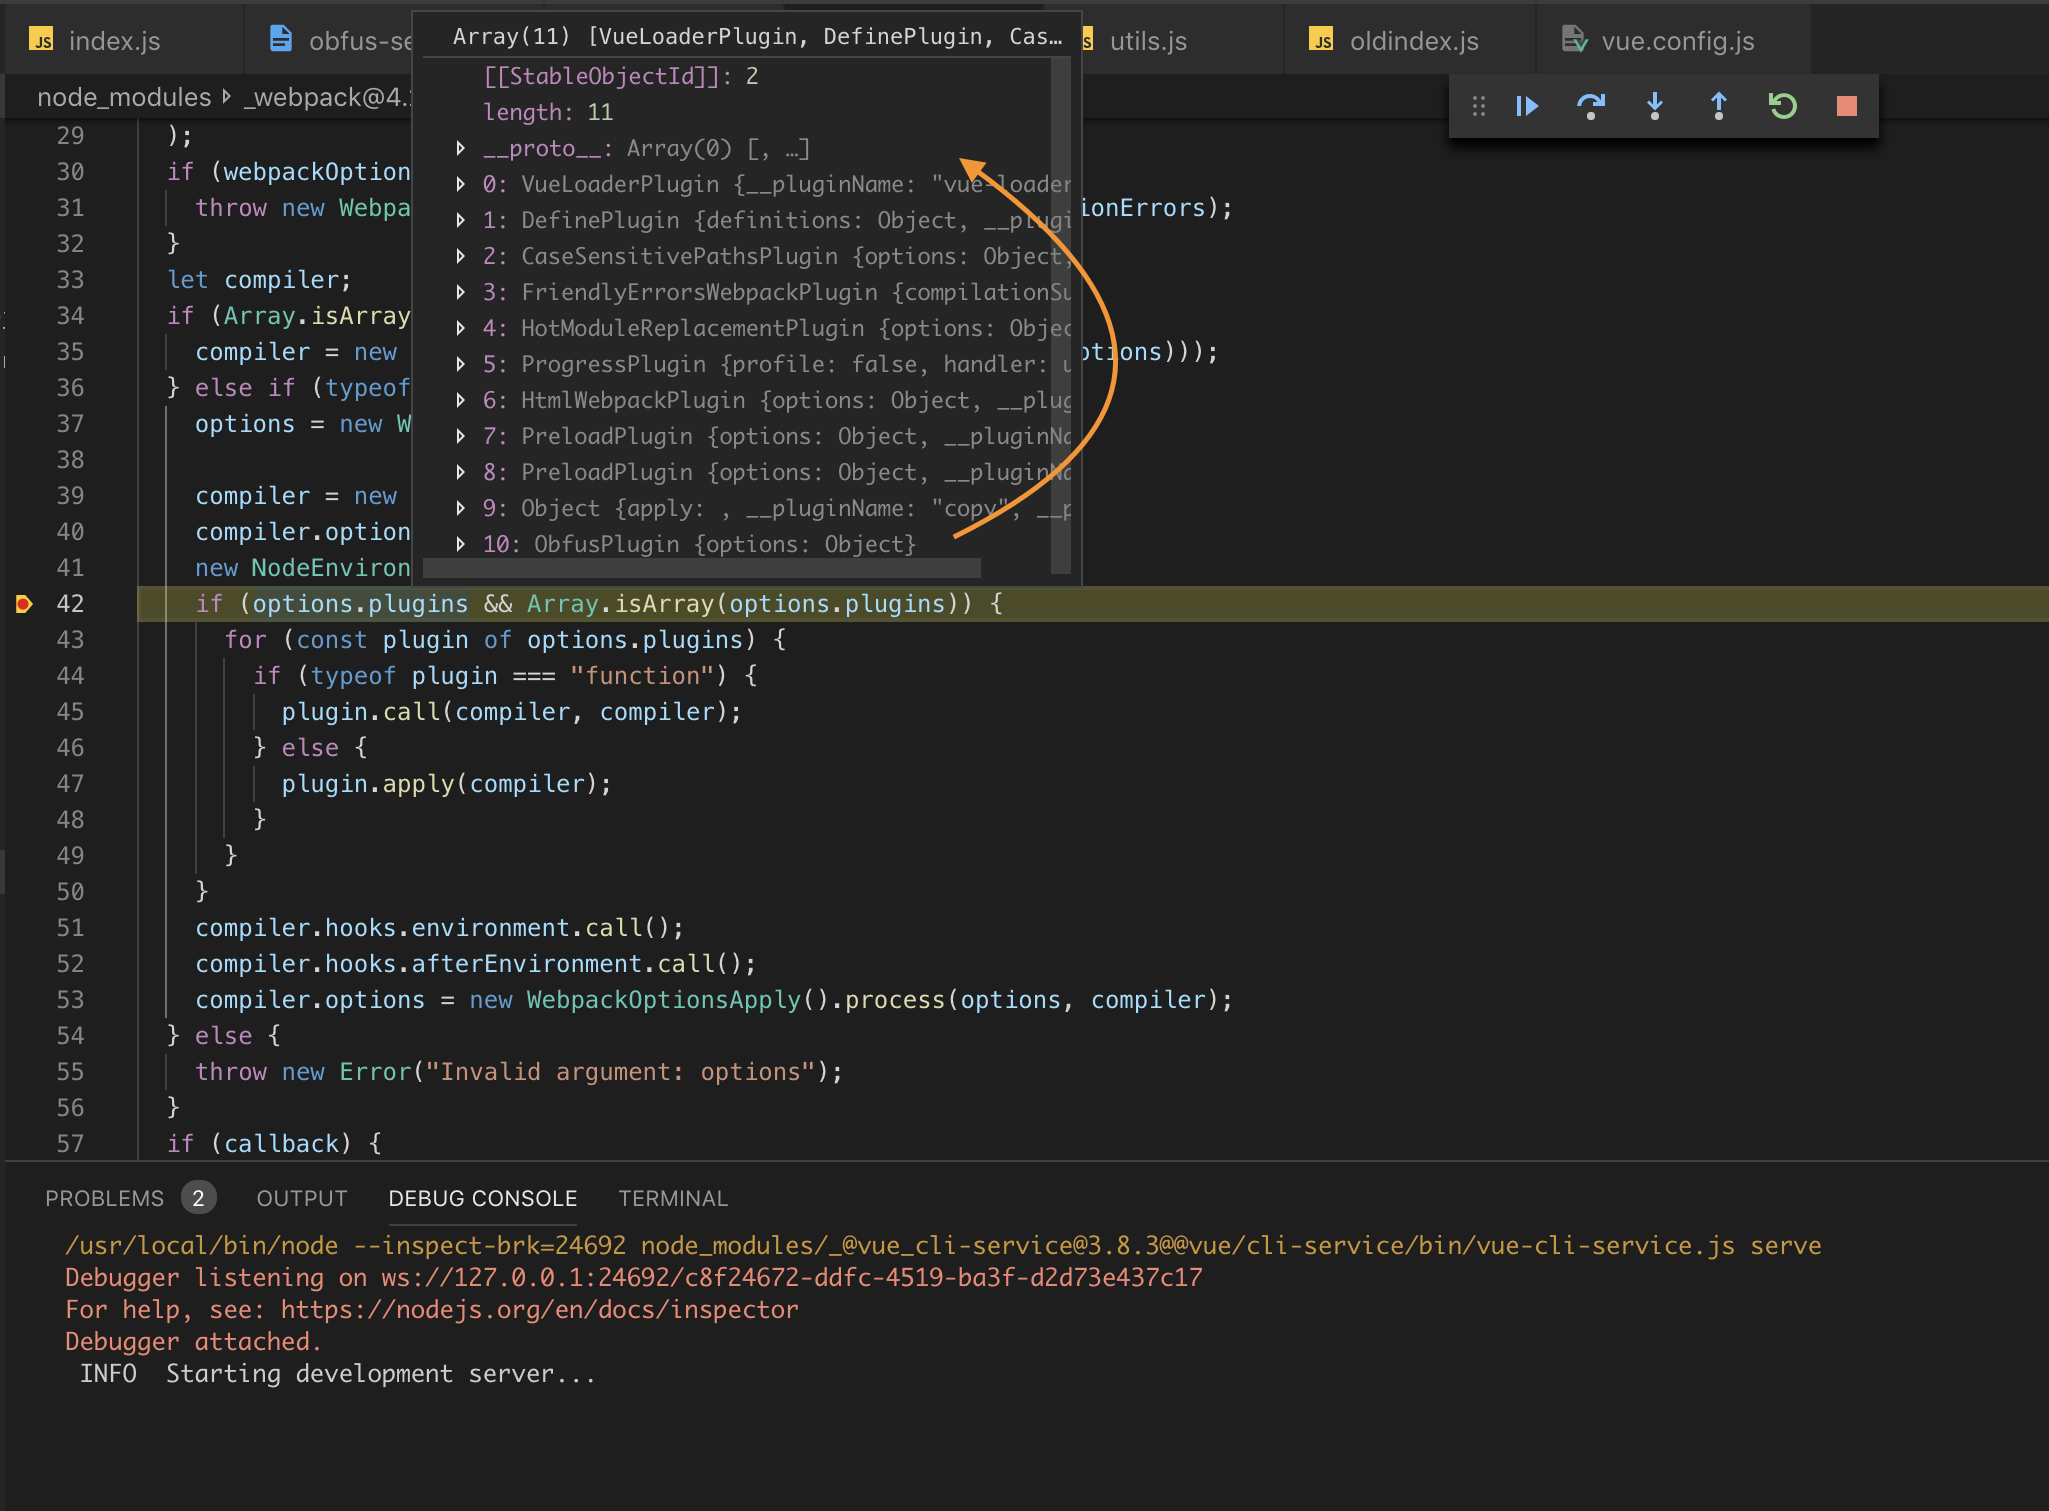Click the Step Over debug icon
The image size is (2049, 1511).
click(1591, 105)
